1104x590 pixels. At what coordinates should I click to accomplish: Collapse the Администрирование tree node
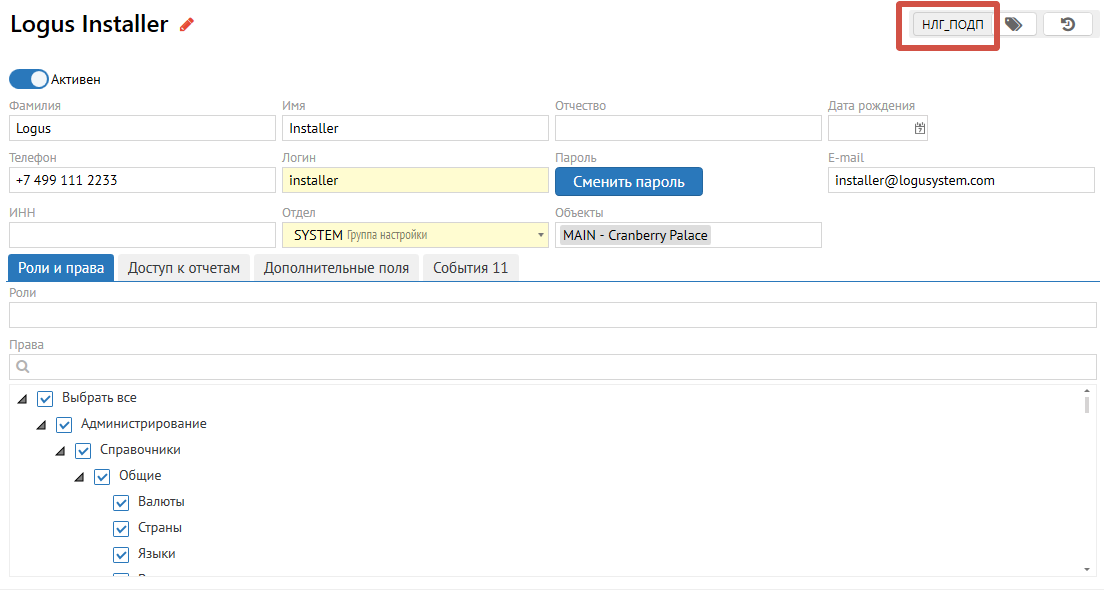(x=41, y=425)
